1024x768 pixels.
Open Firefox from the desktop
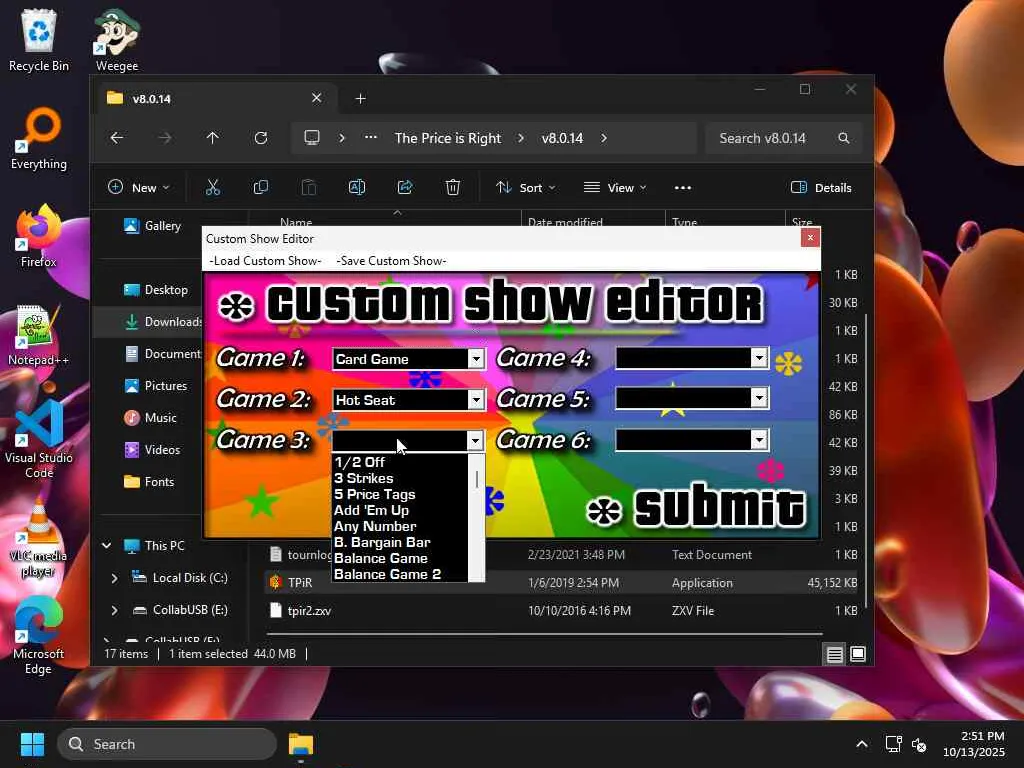point(39,236)
